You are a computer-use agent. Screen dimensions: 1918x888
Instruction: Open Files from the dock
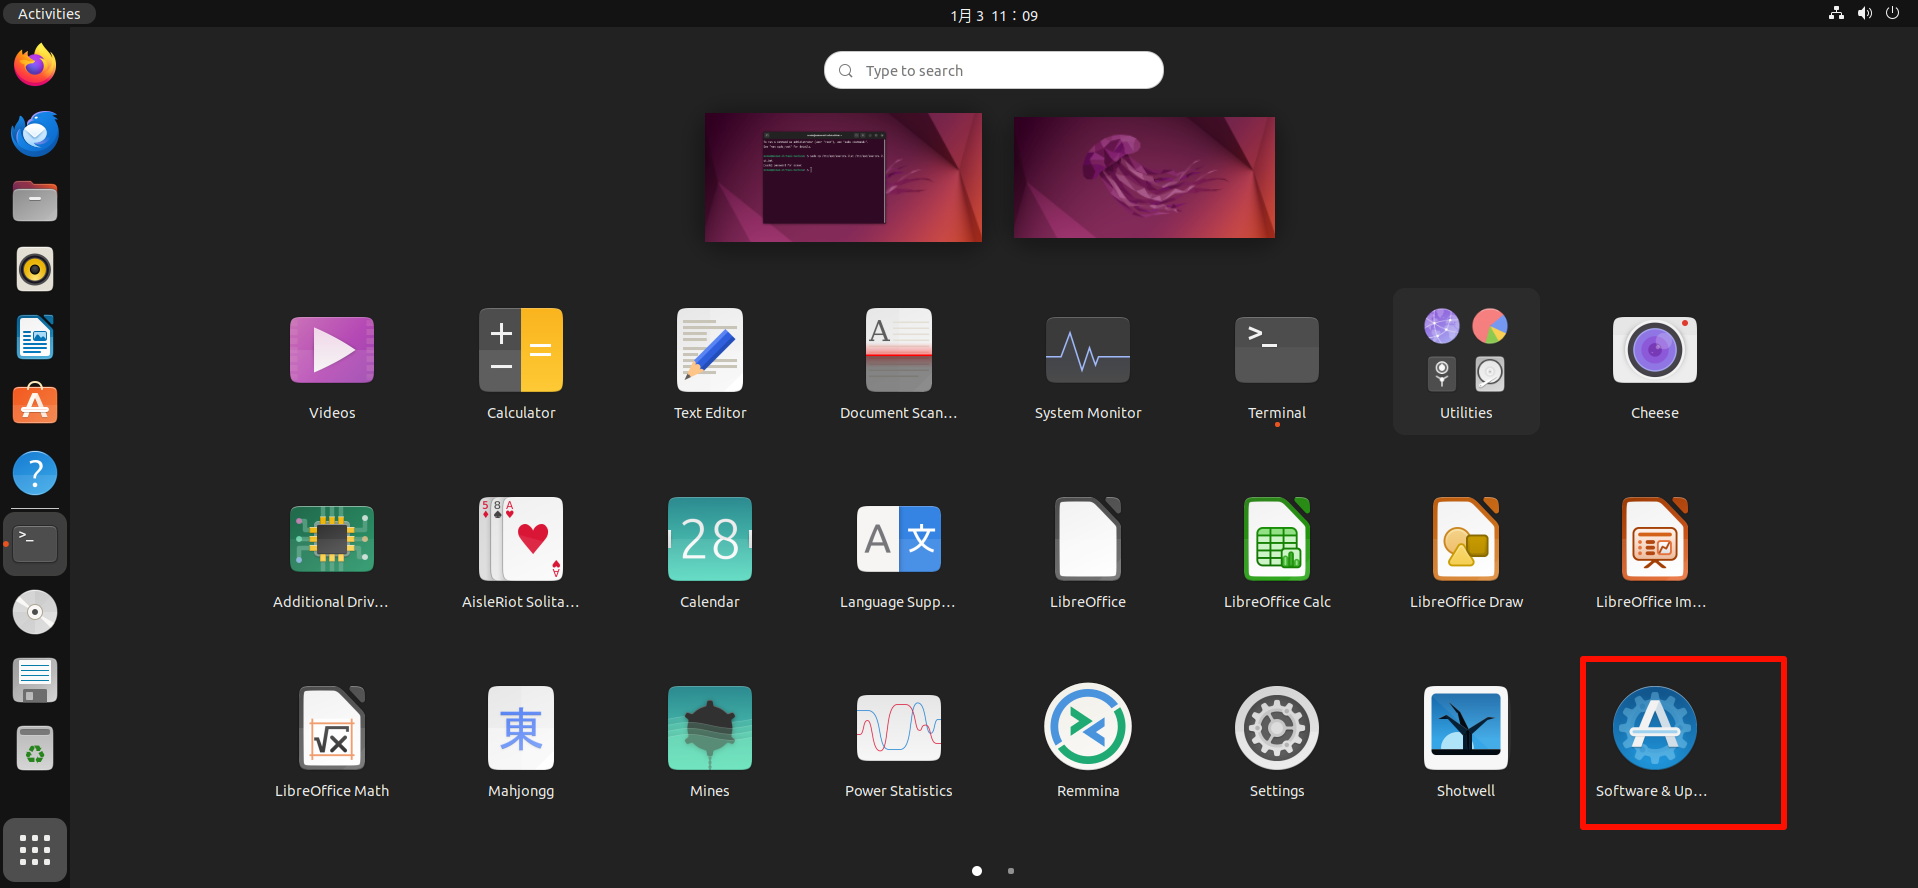(35, 201)
